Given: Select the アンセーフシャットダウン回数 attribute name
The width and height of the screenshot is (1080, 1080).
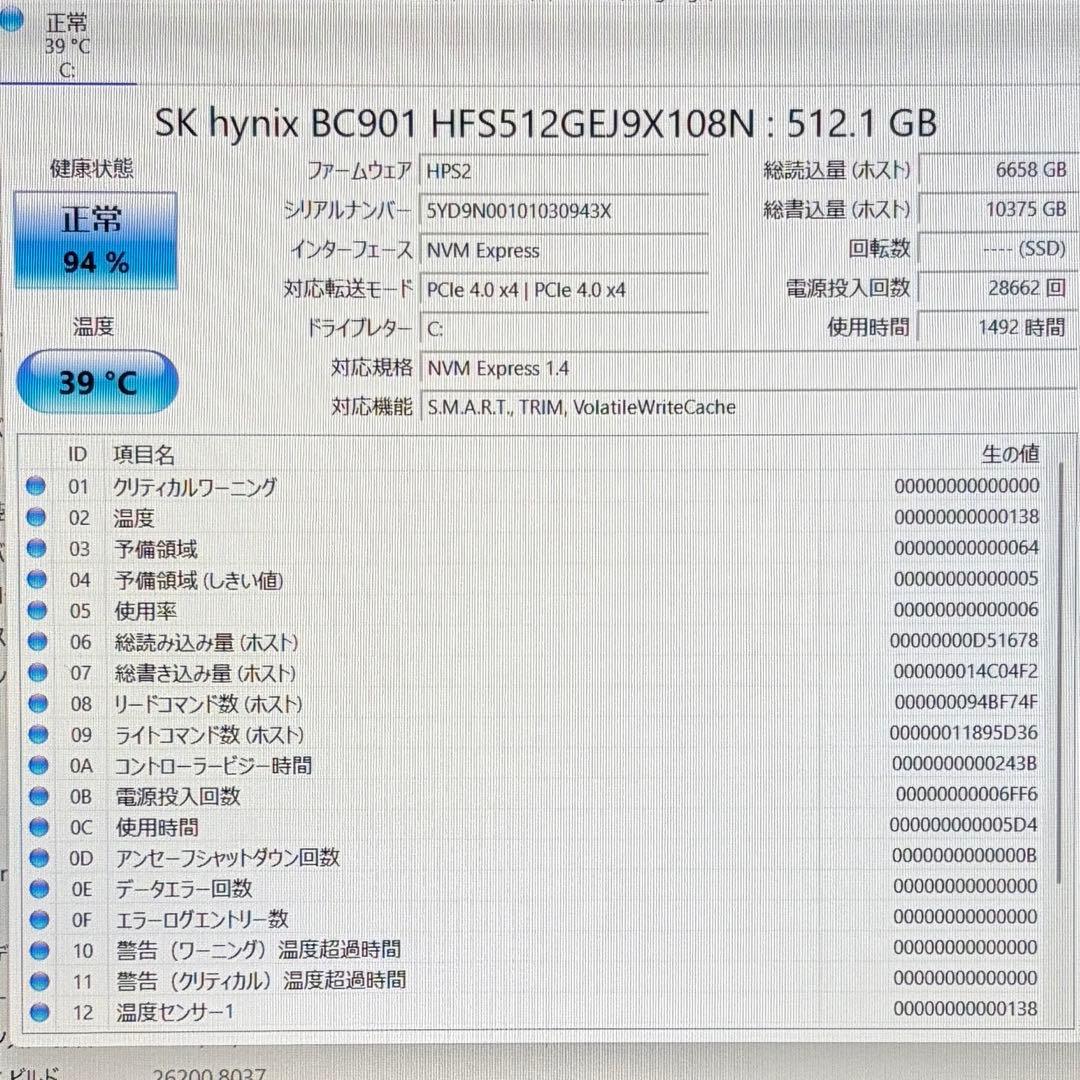Looking at the screenshot, I should [227, 858].
